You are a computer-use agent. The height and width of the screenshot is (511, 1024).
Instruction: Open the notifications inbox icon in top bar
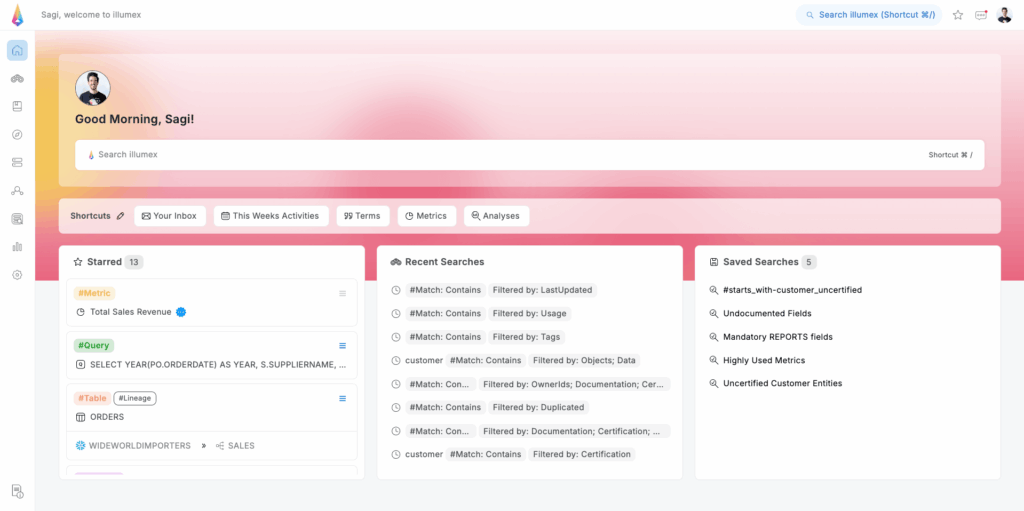(980, 15)
